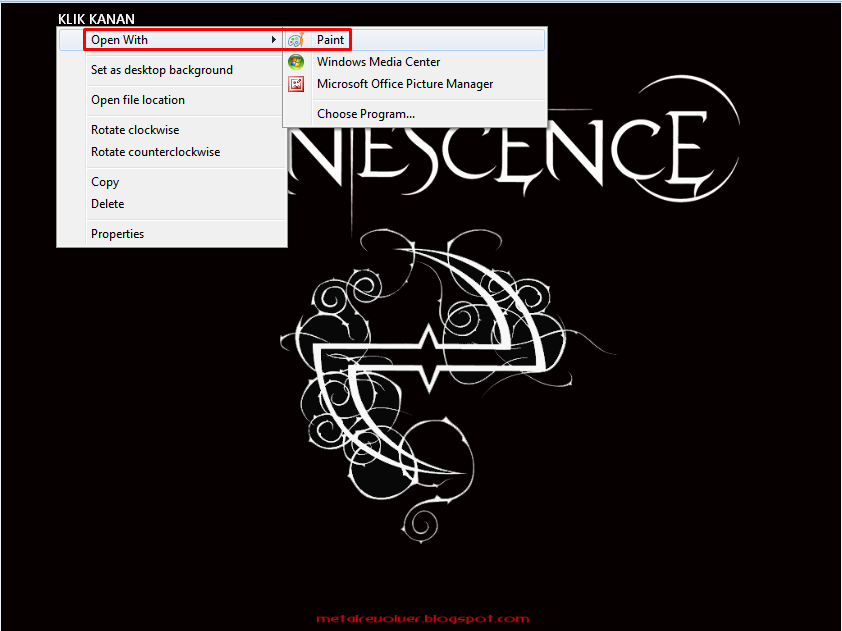The image size is (842, 631).
Task: Choose Open file location
Action: 172,100
